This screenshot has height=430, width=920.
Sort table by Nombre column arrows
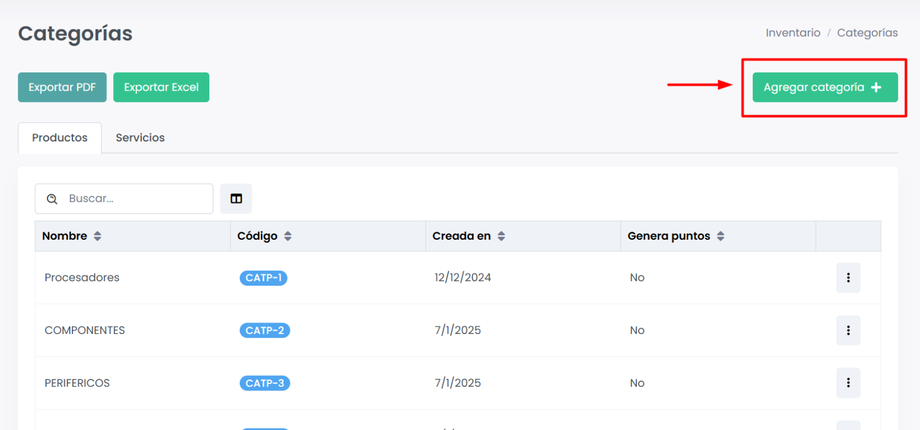pos(97,236)
